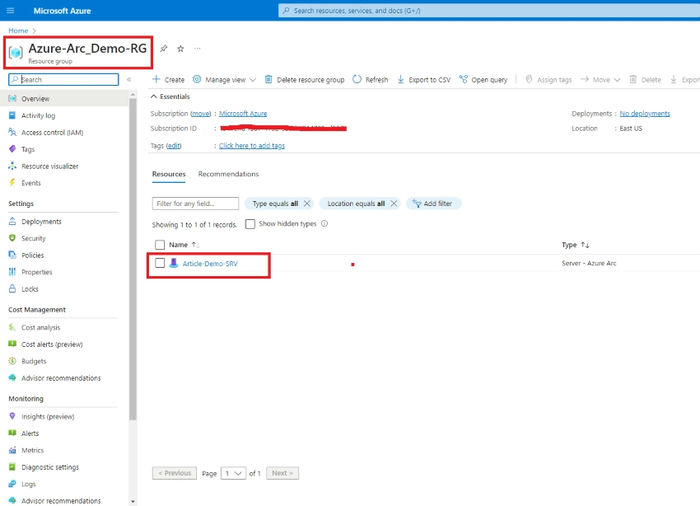Open the Azure portal hamburger menu
This screenshot has width=700, height=506.
(x=11, y=10)
